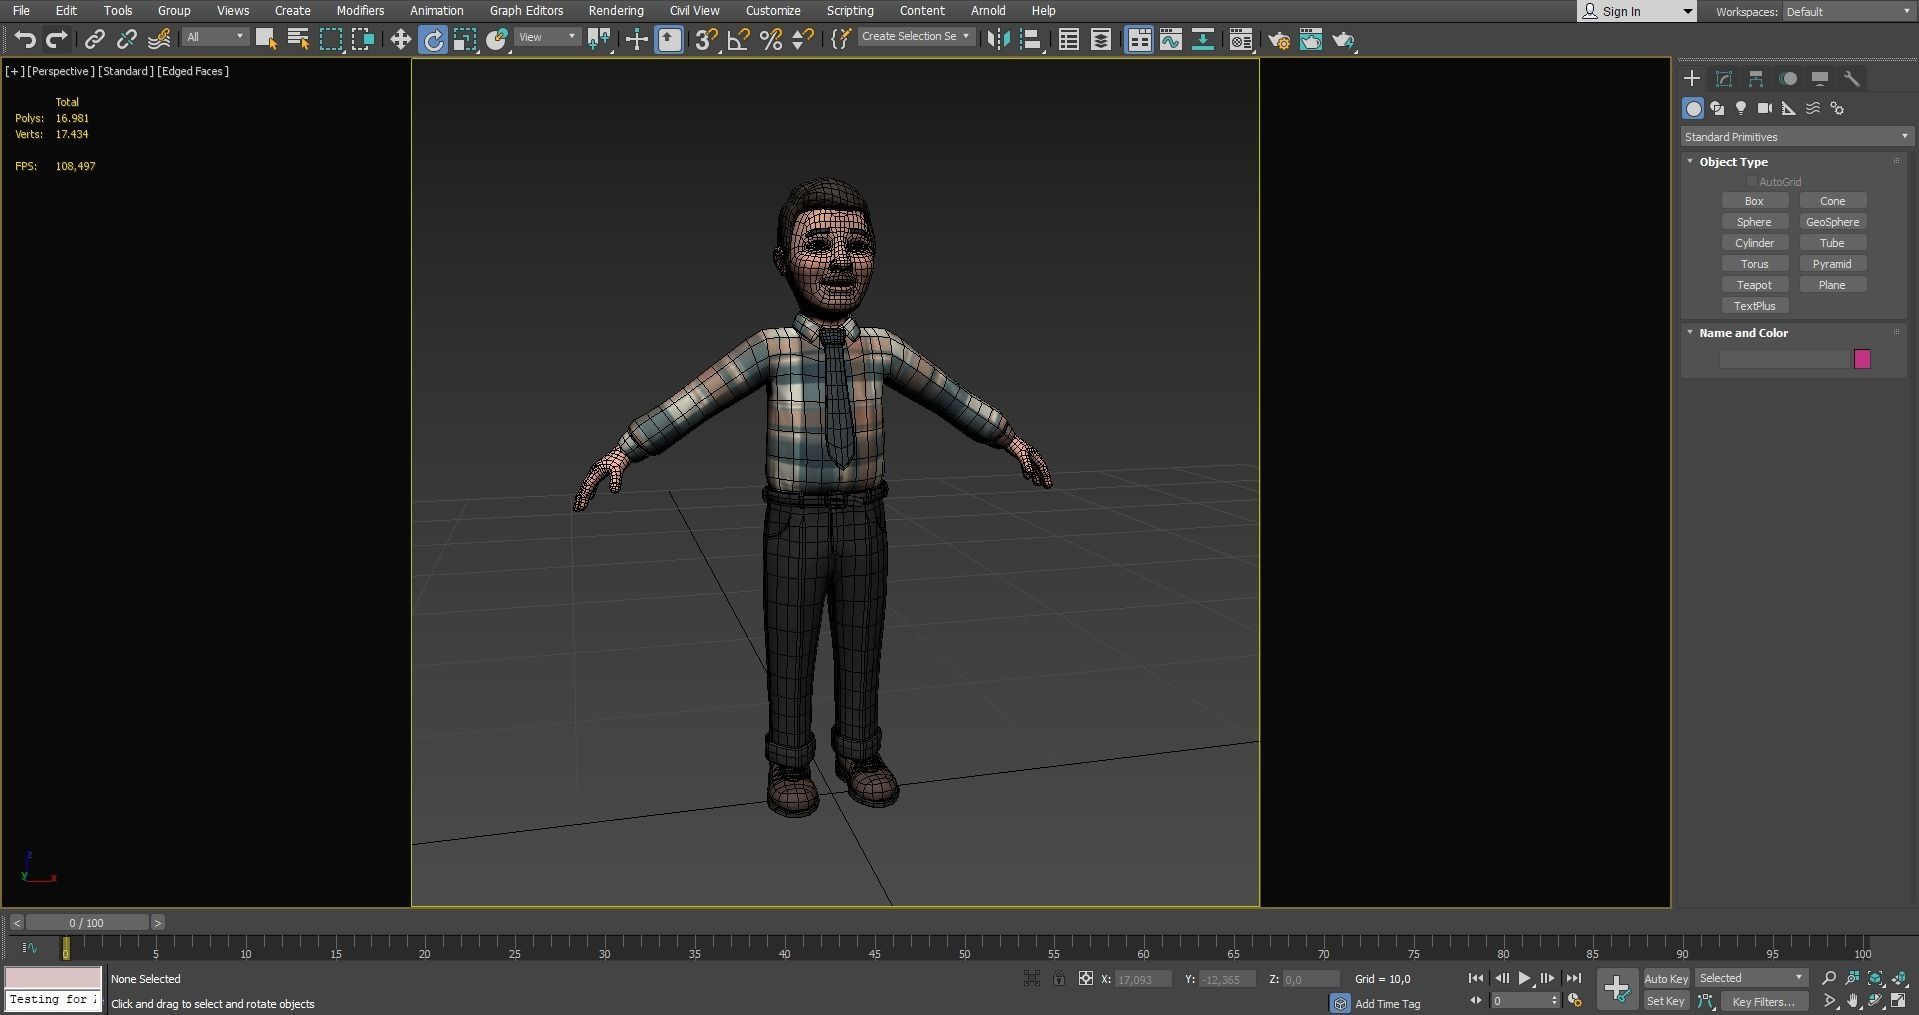Open the Workspaces Default dropdown

(x=1847, y=12)
